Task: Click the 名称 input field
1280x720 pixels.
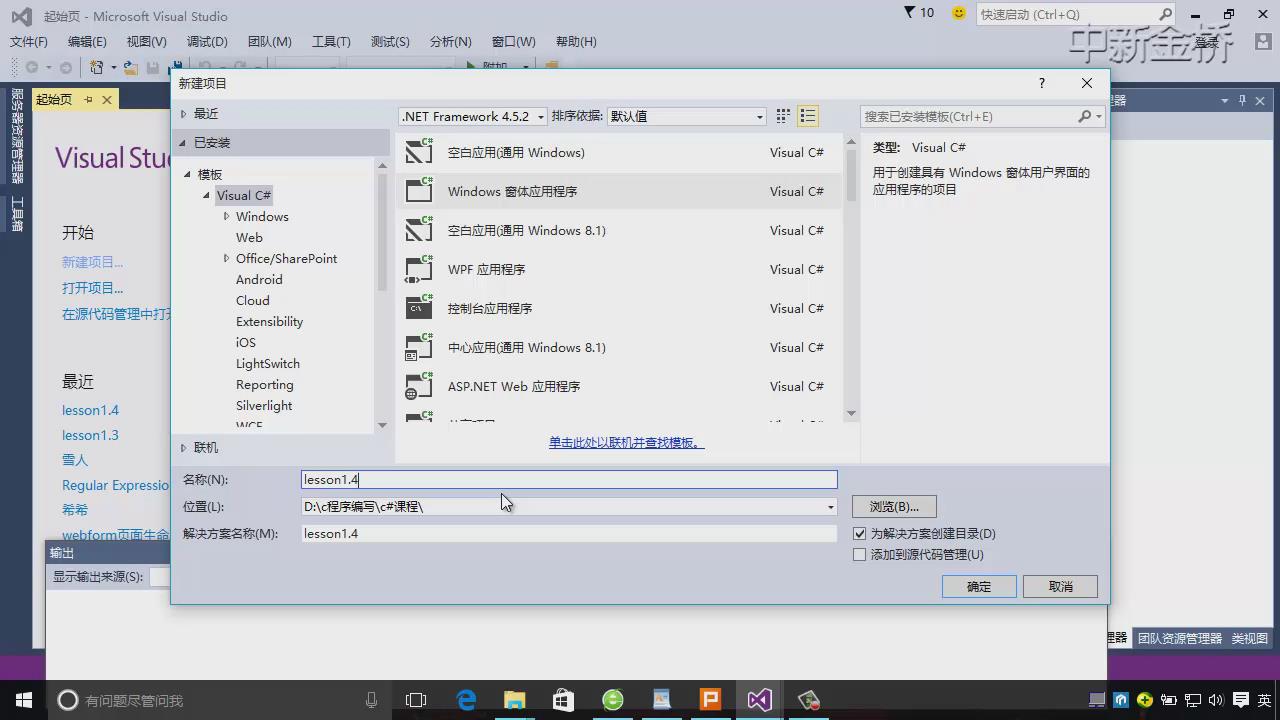Action: 569,480
